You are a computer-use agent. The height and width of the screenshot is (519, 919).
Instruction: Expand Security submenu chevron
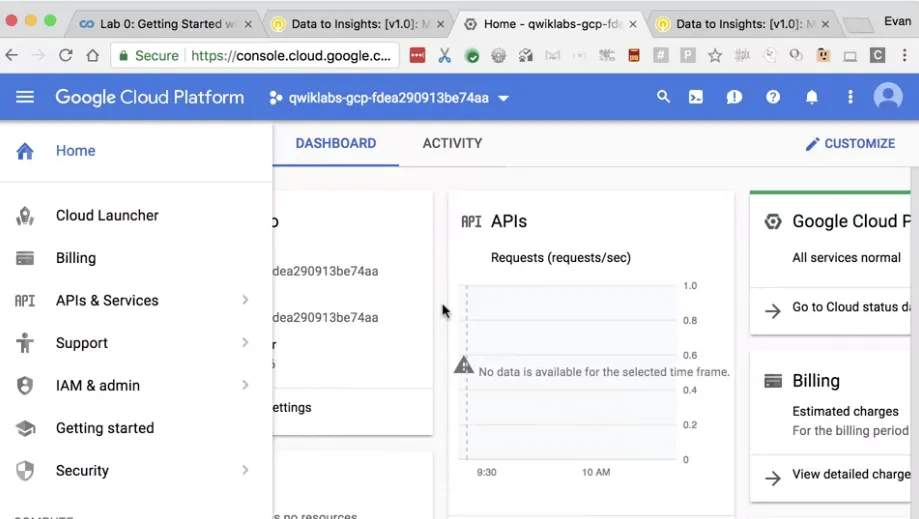(x=245, y=470)
